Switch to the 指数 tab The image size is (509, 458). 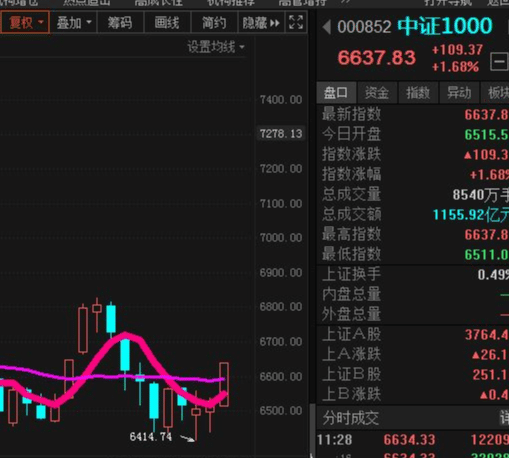pyautogui.click(x=418, y=92)
